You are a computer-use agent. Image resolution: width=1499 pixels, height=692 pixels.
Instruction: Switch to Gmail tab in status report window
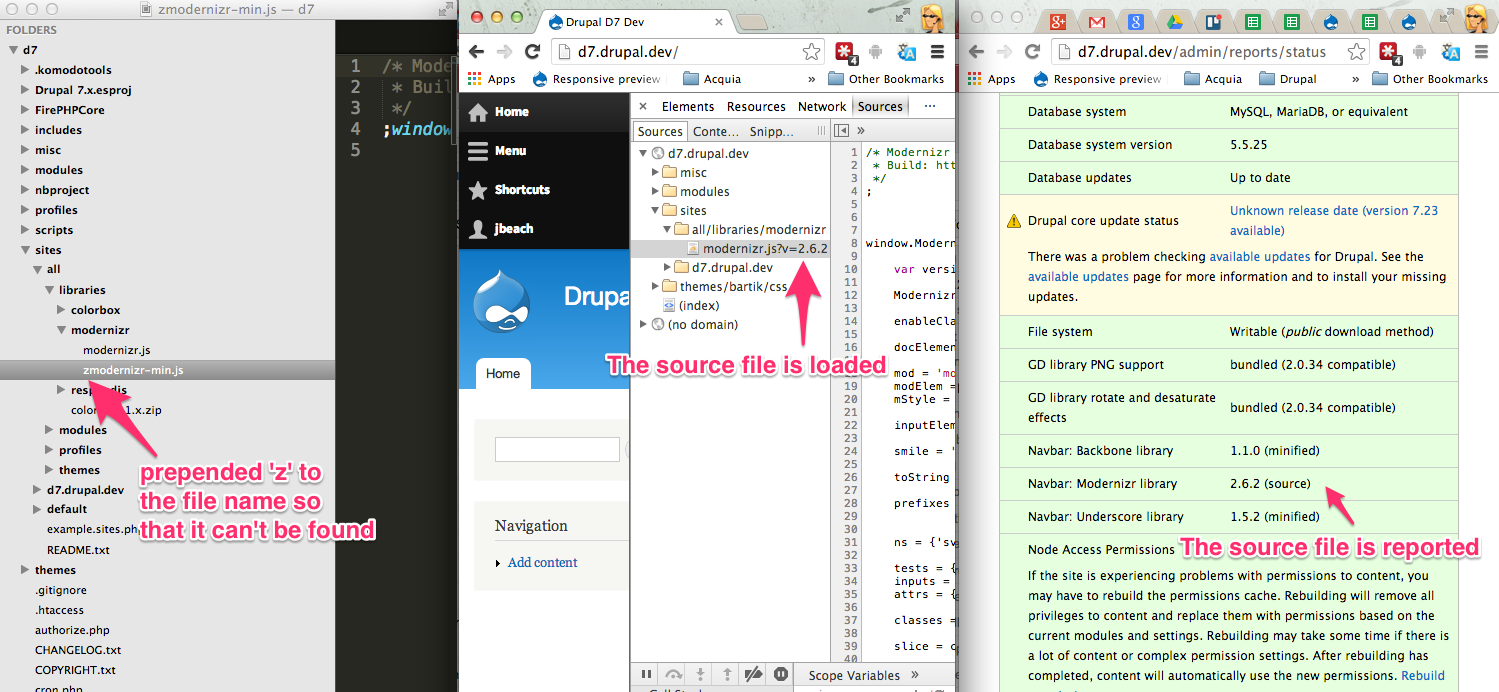(x=1097, y=22)
